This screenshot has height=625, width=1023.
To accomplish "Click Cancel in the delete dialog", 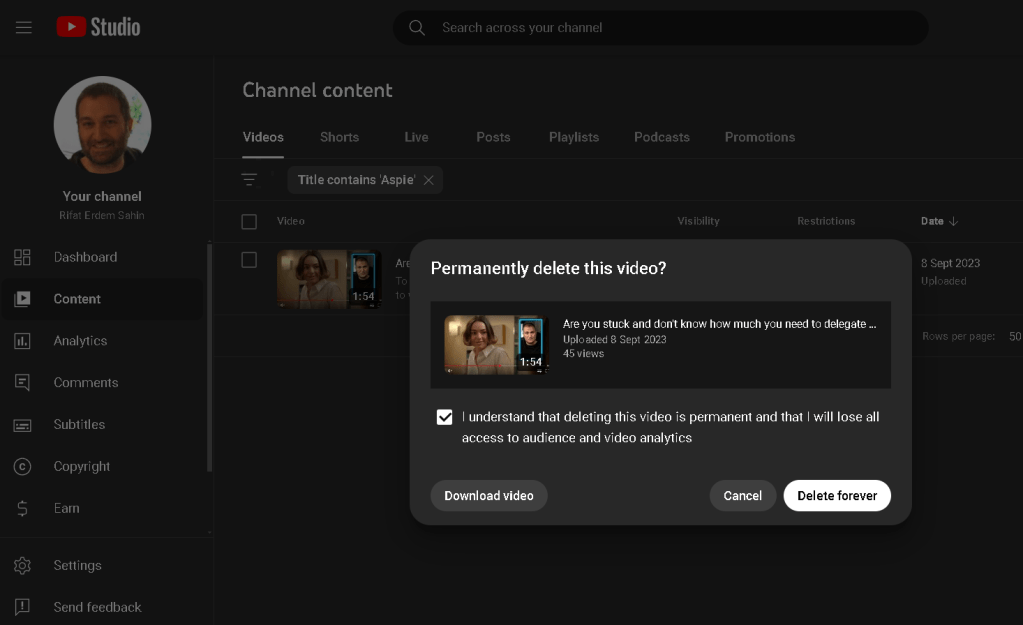I will point(742,496).
